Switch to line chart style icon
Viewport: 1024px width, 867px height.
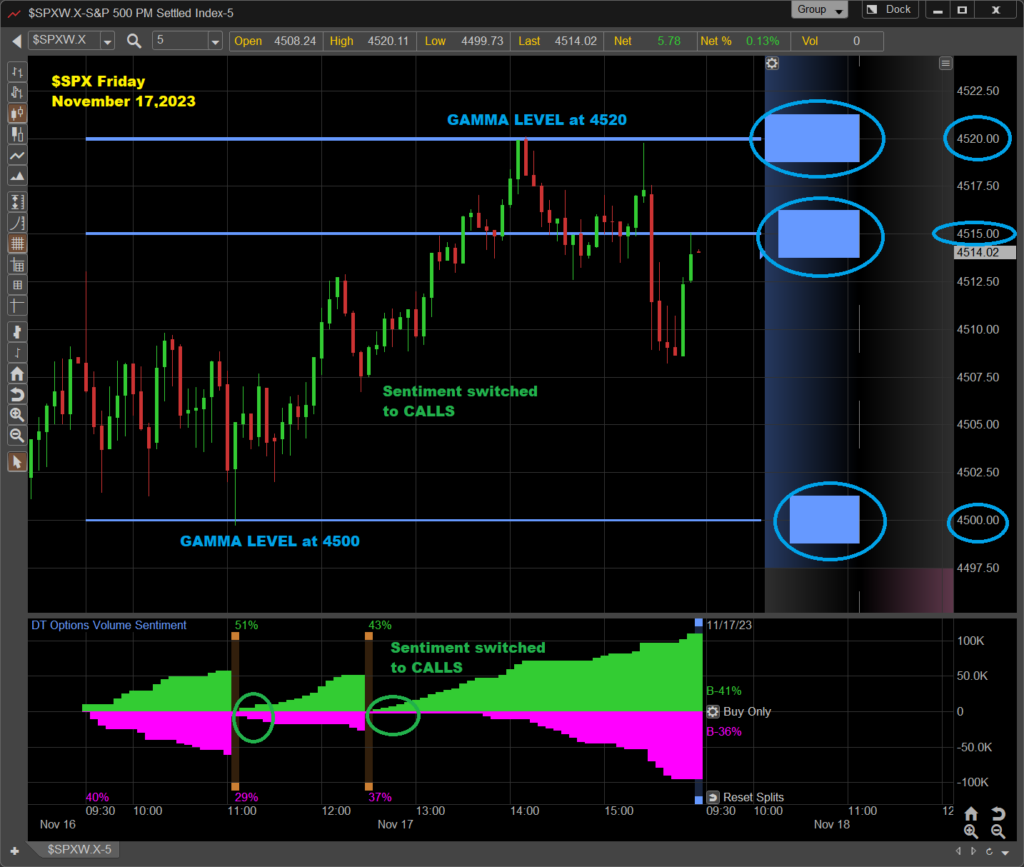coord(17,157)
